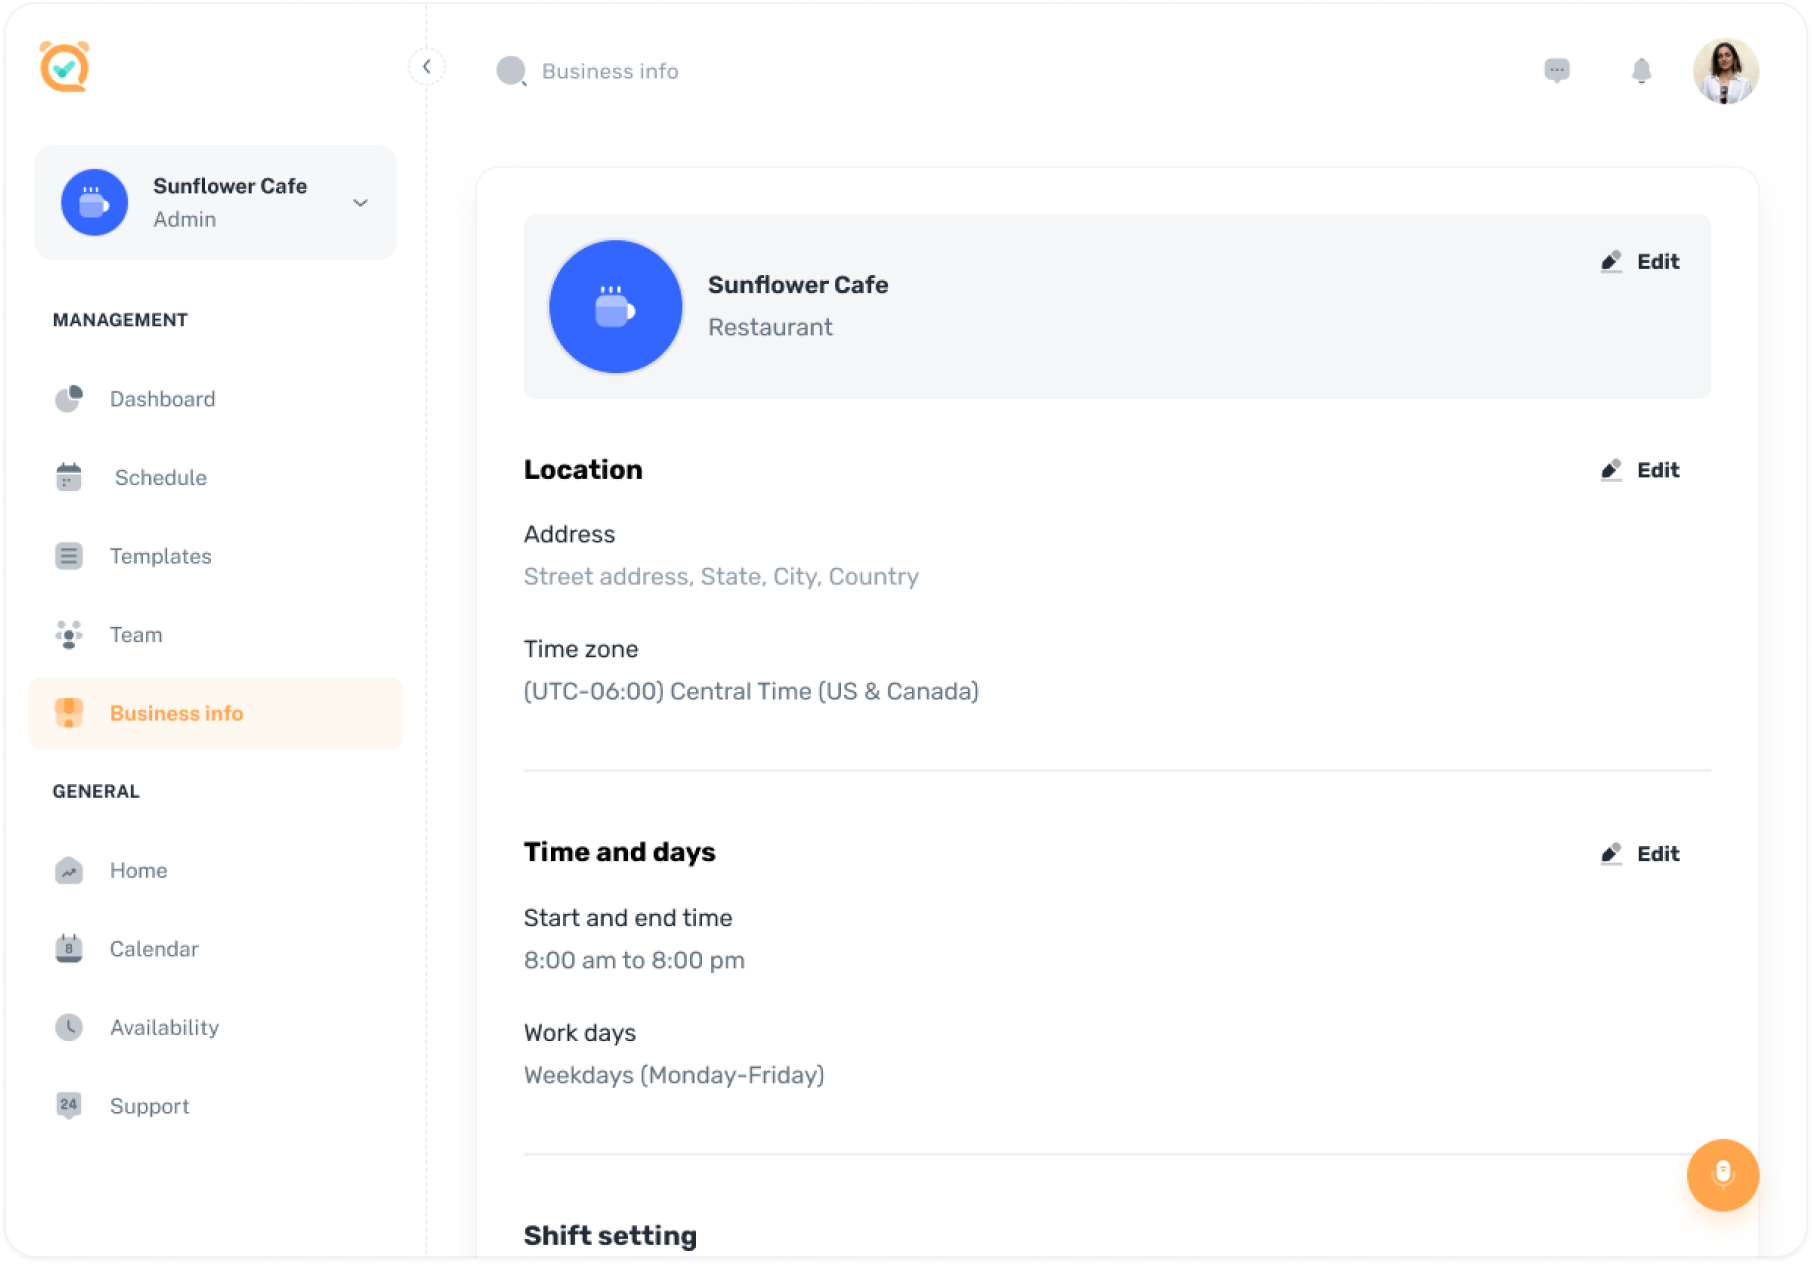
Task: Go to Schedule in the sidebar
Action: (160, 478)
